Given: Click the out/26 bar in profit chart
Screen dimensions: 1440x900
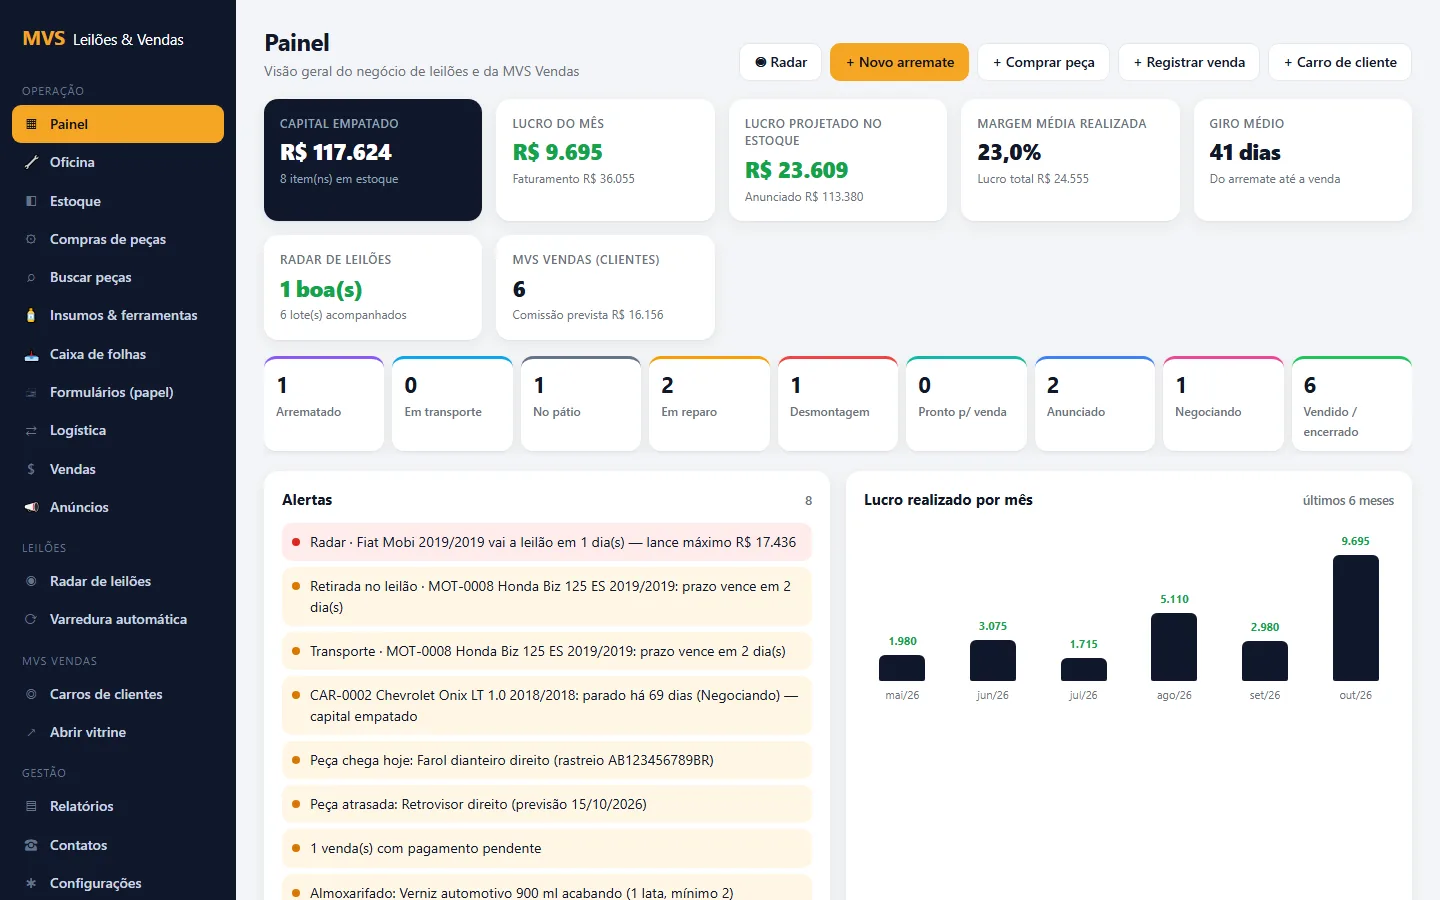Looking at the screenshot, I should (x=1356, y=618).
